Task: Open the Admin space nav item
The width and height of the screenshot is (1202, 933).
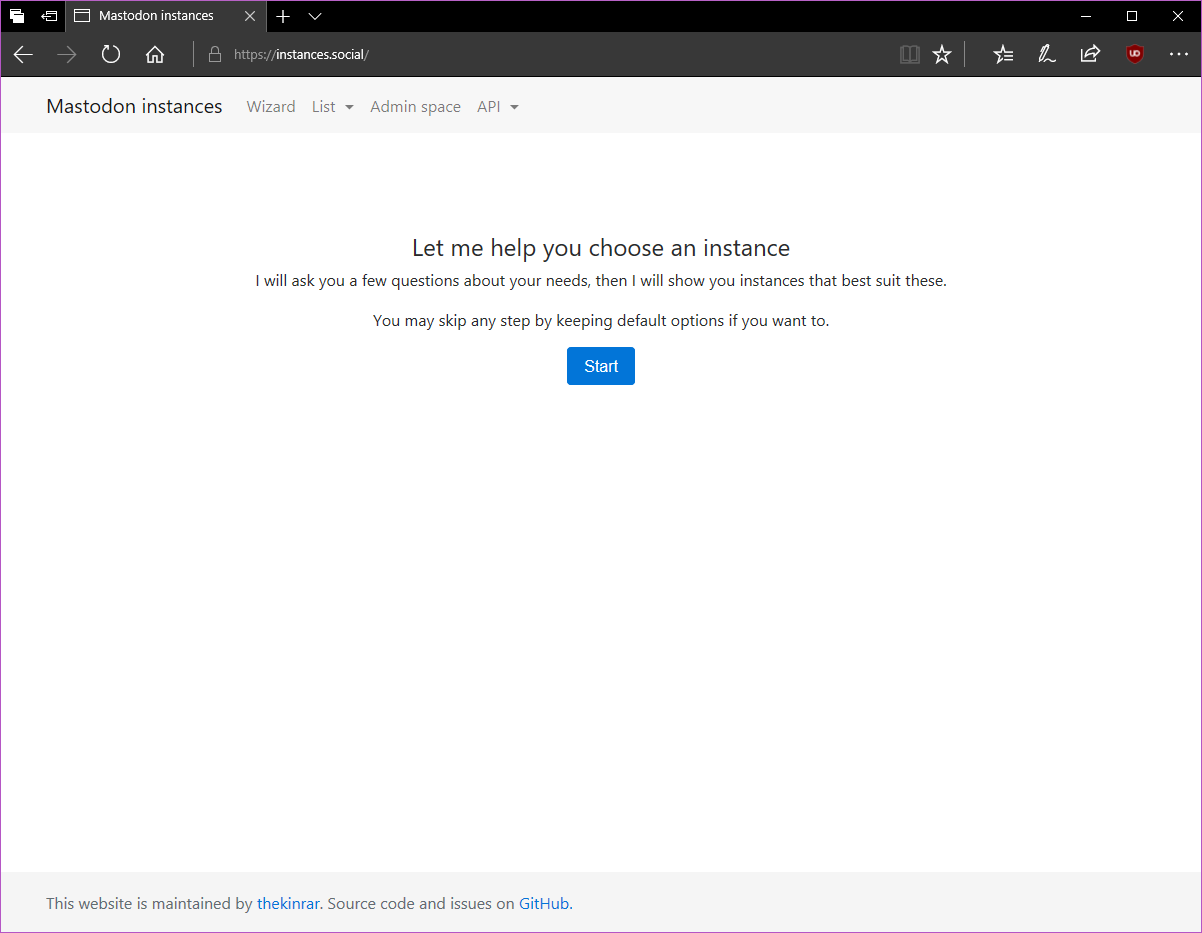Action: (415, 107)
